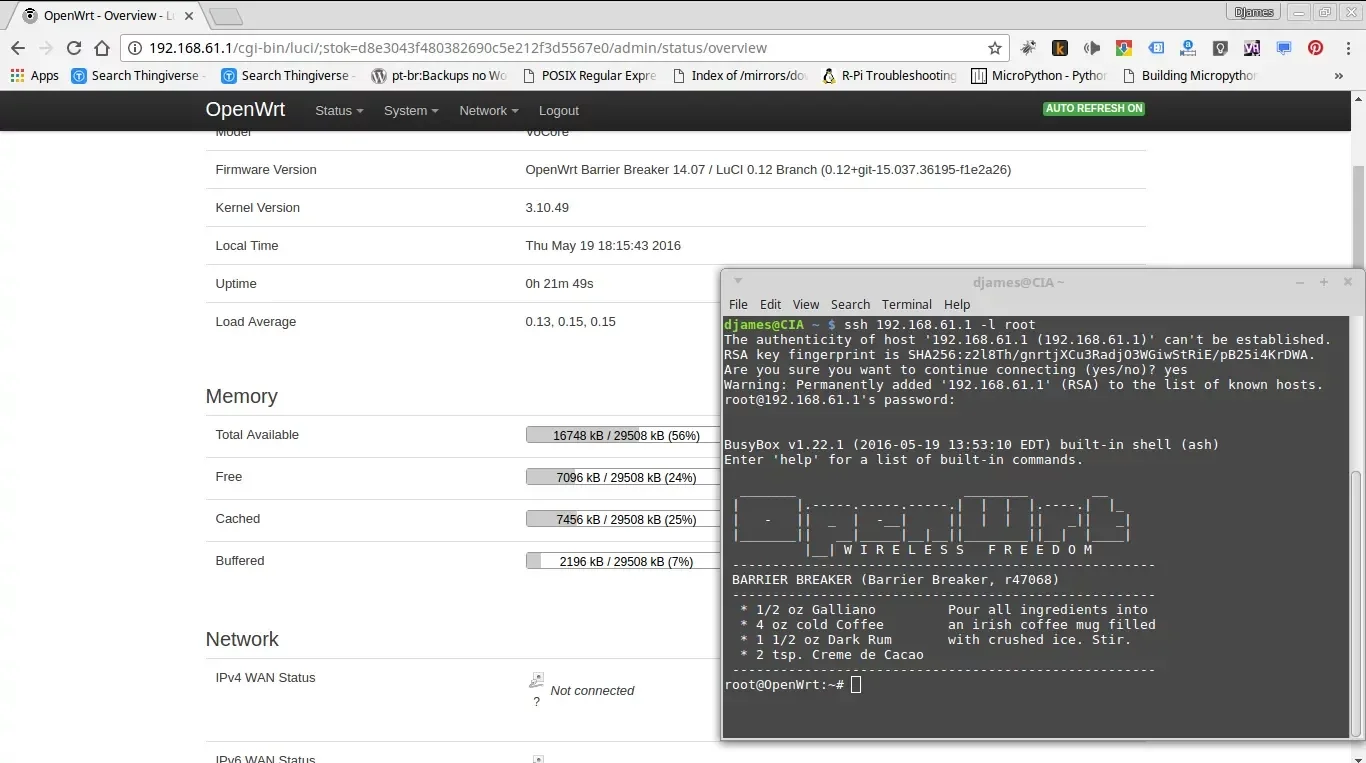Open the gray lightbulb extension icon
1366x763 pixels.
pyautogui.click(x=1220, y=48)
